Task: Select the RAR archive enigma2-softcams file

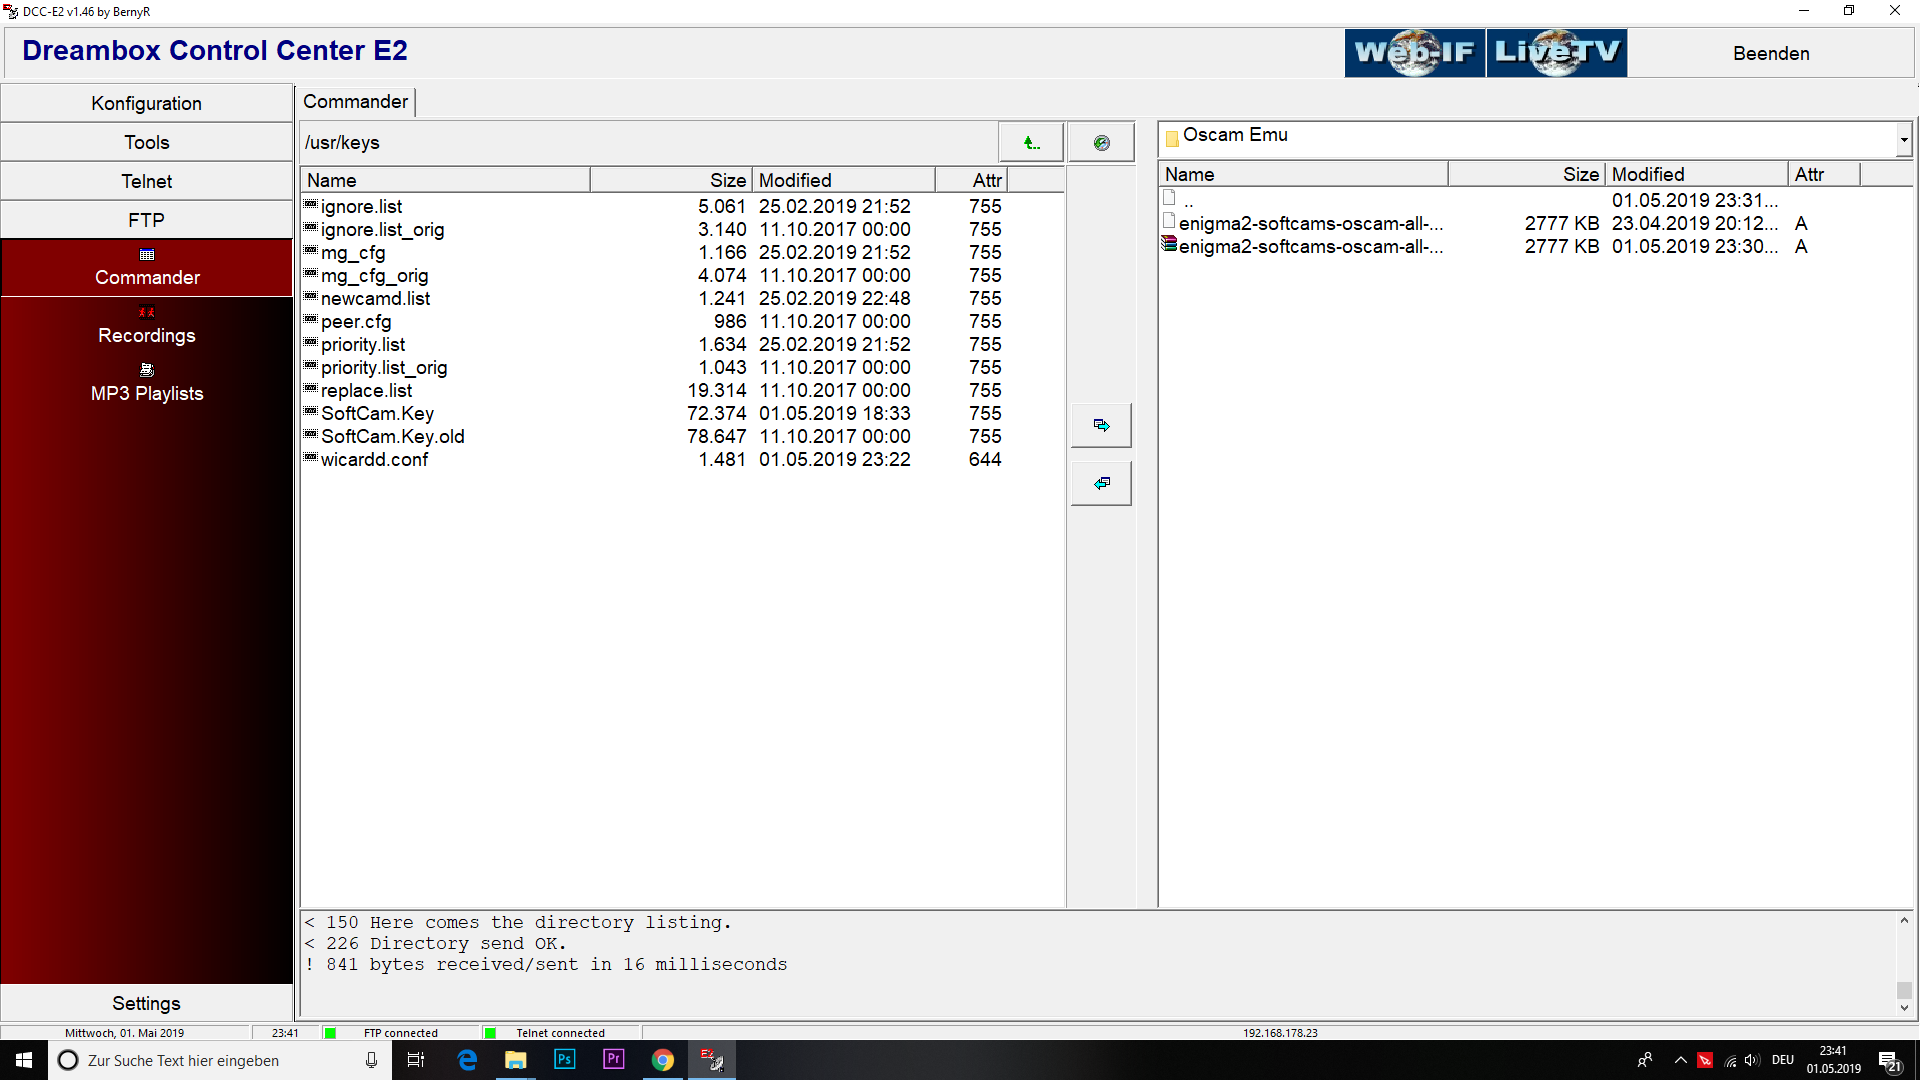Action: tap(1310, 247)
